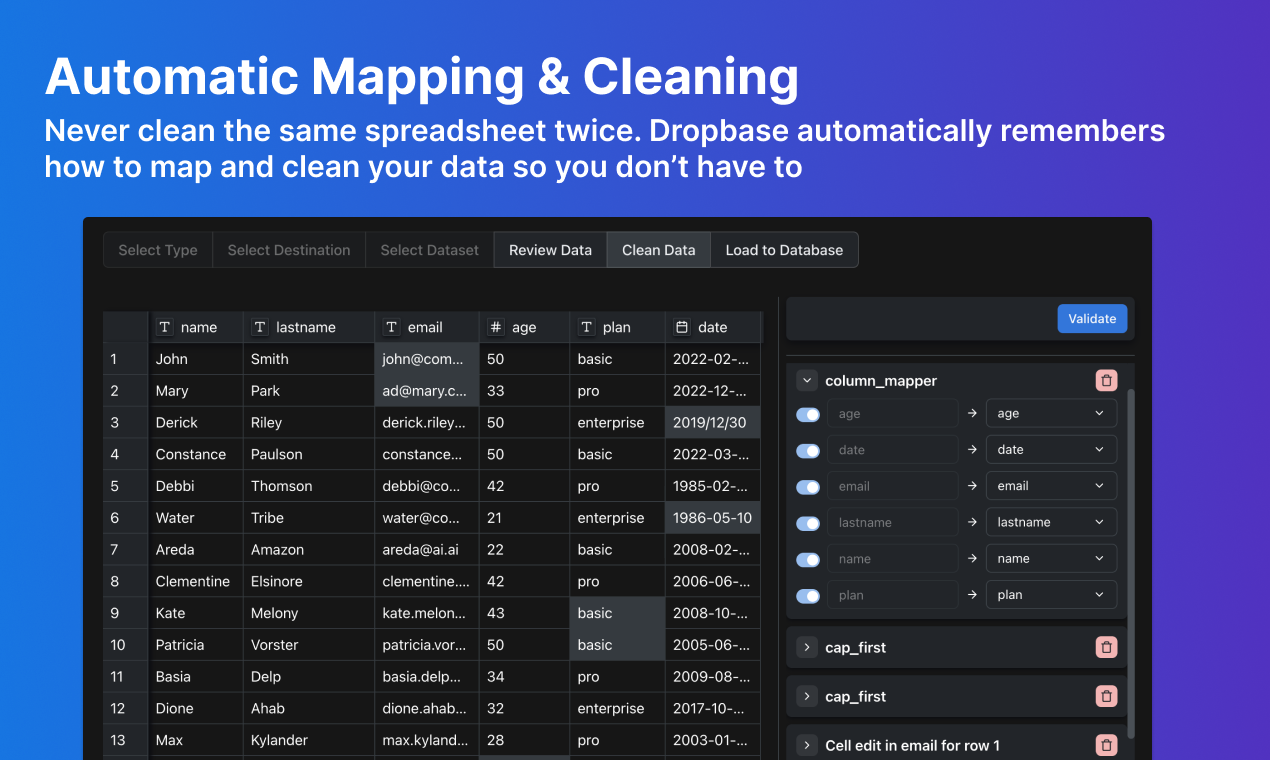Viewport: 1270px width, 760px height.
Task: Click the calendar type icon for date column
Action: pos(682,327)
